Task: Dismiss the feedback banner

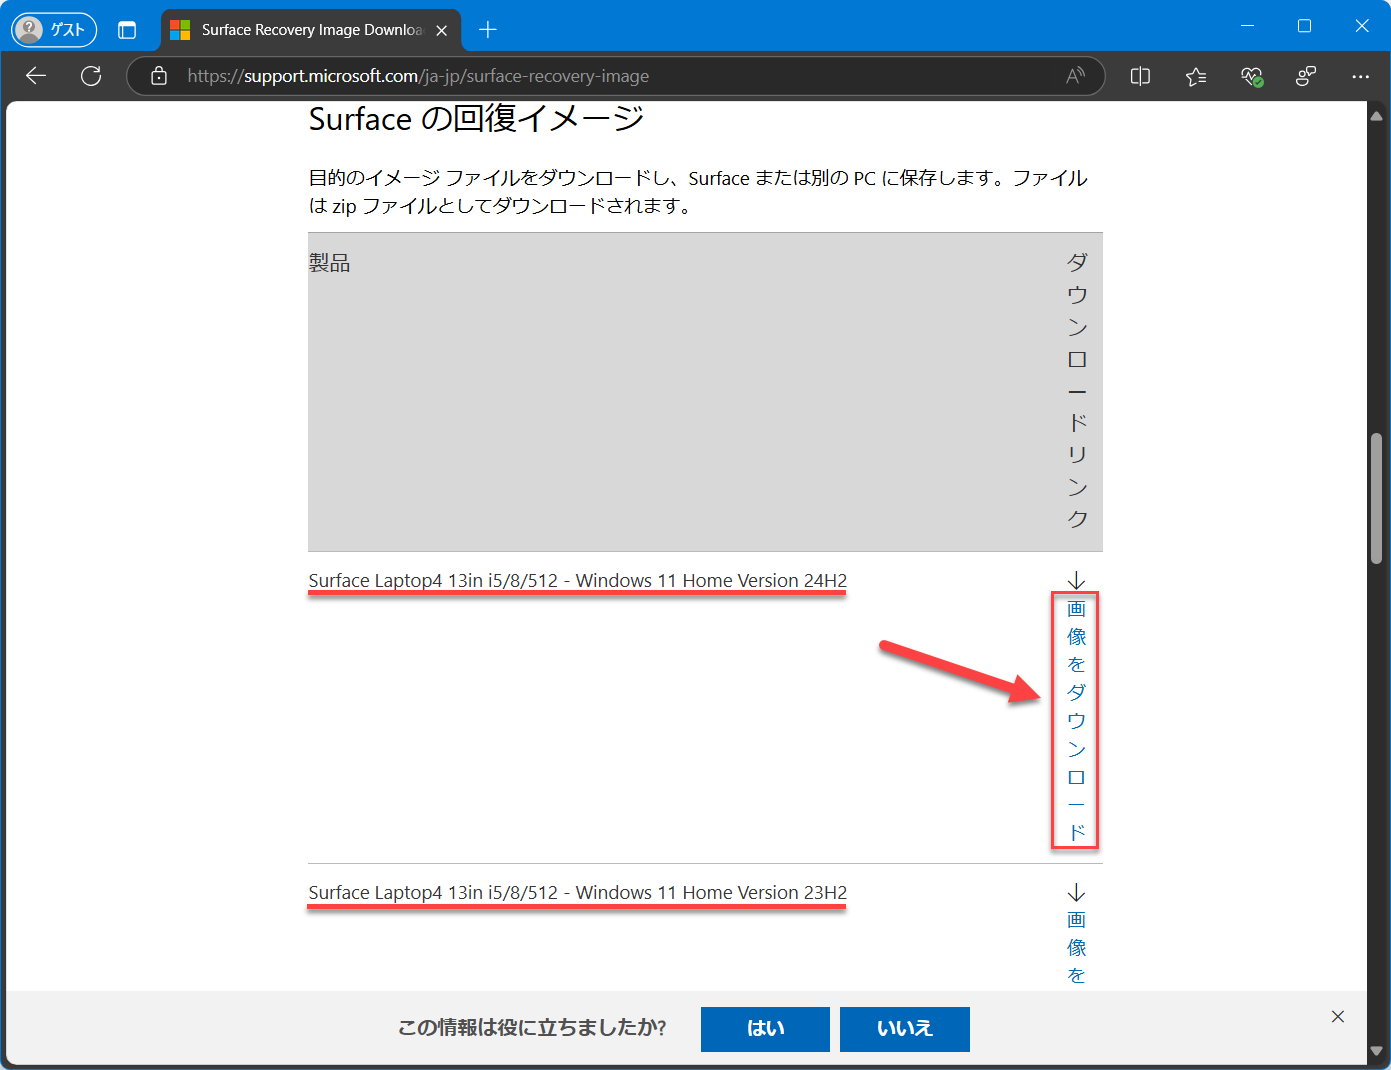Action: pos(1338,1017)
